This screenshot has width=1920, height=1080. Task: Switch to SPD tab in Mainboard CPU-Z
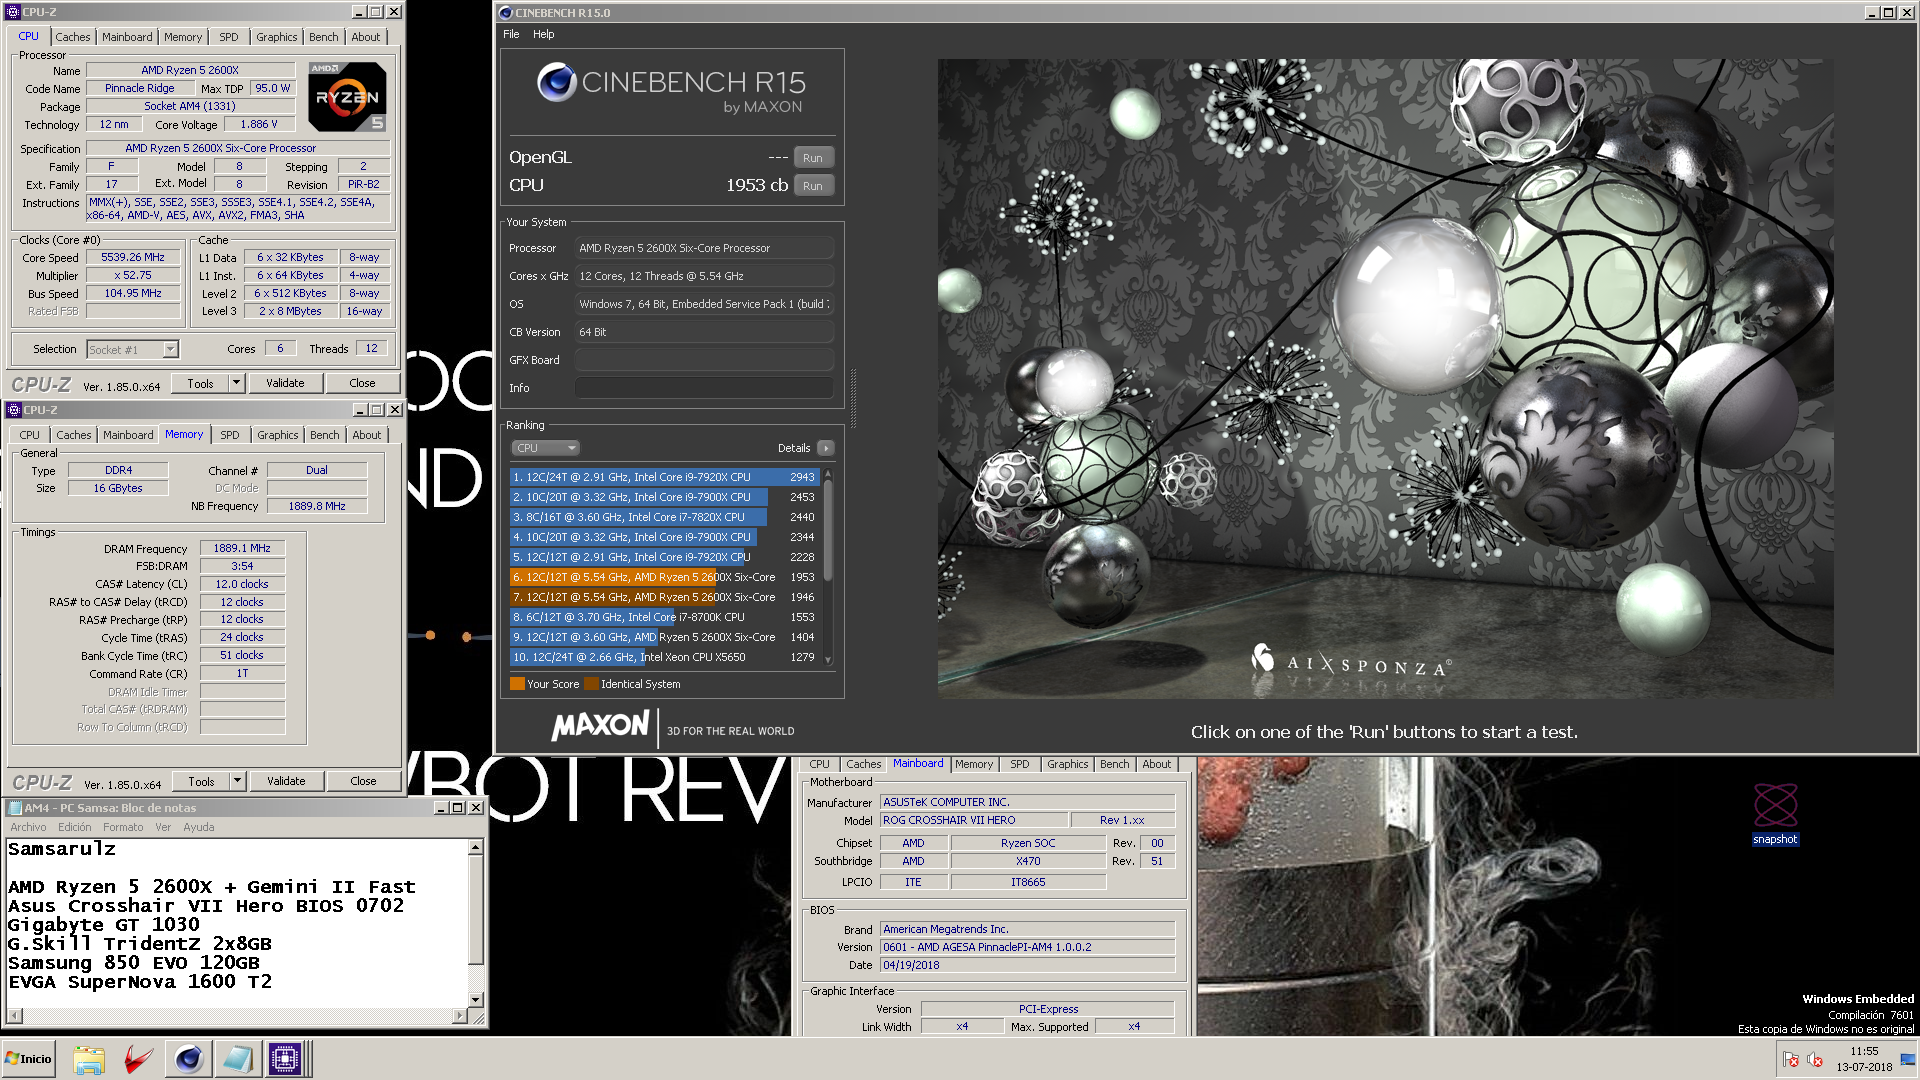pos(1019,764)
